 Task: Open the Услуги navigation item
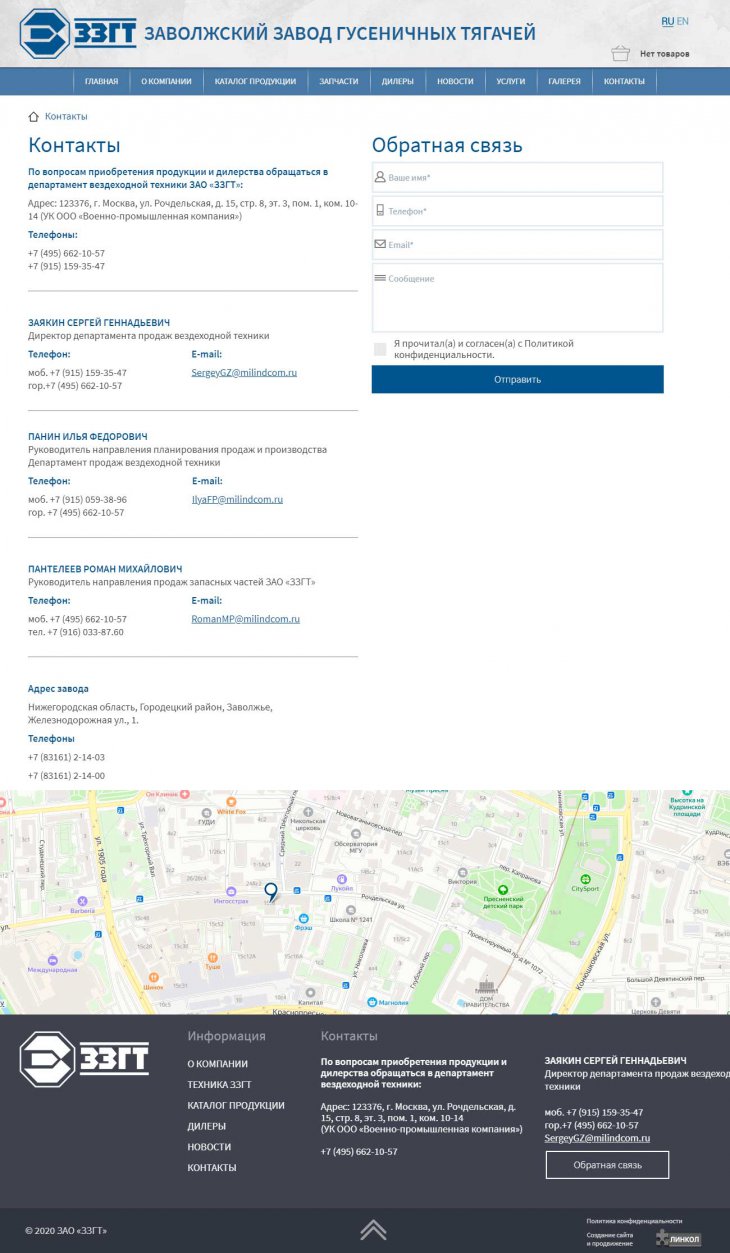510,81
